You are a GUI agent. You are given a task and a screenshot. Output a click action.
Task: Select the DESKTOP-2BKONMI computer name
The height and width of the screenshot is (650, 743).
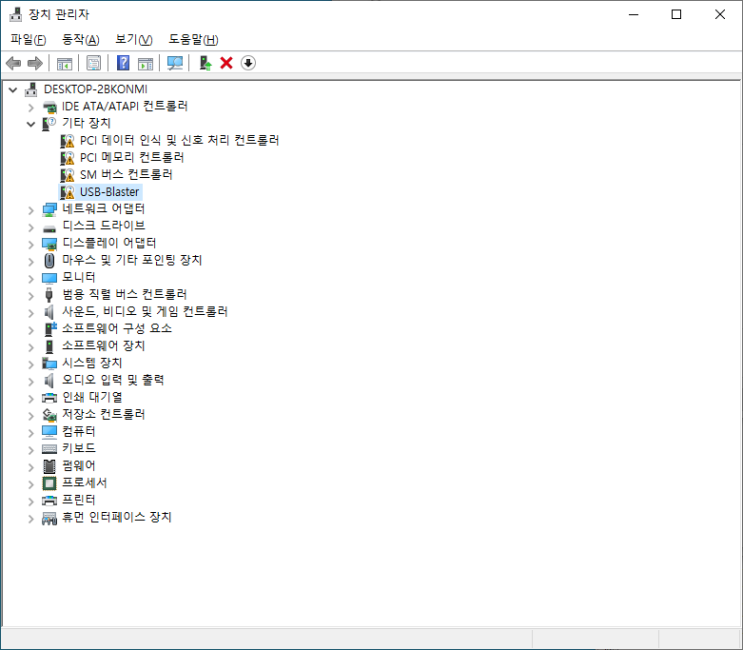point(95,89)
